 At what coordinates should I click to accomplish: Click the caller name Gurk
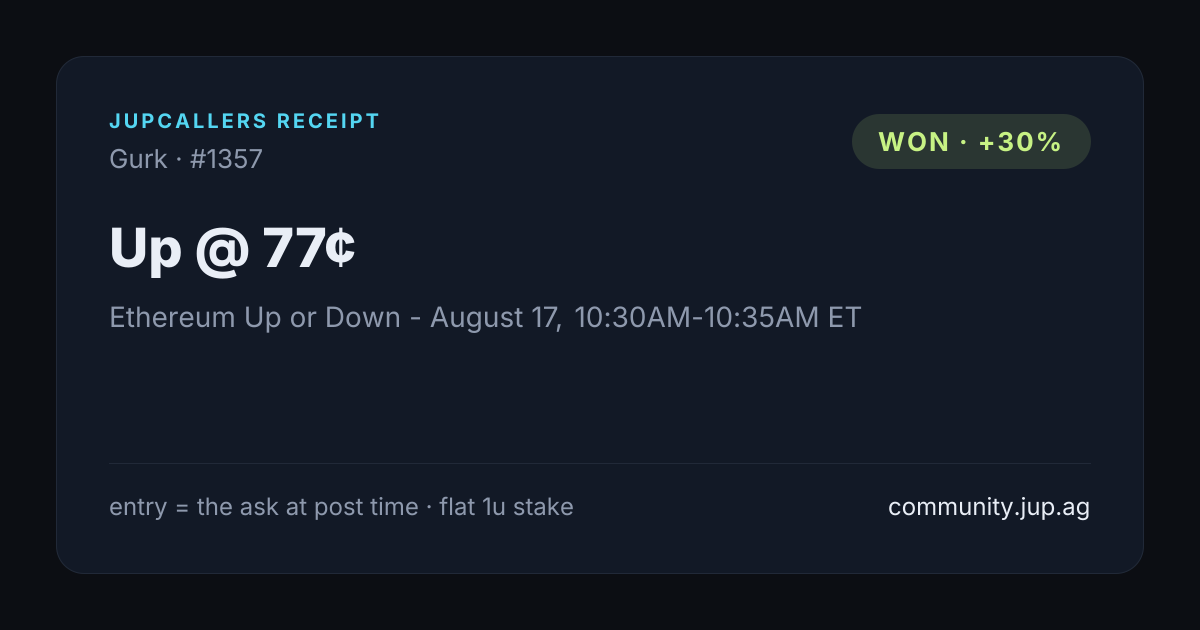(138, 159)
